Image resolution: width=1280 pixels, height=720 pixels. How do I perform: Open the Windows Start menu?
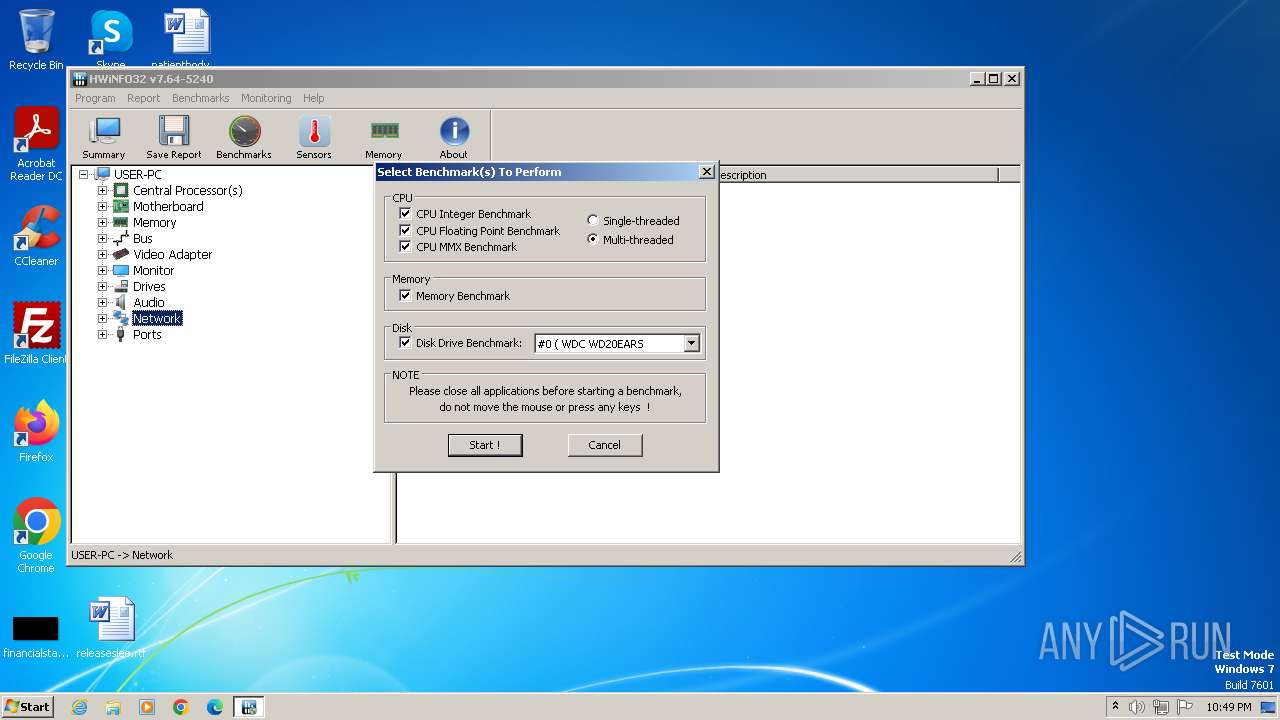[x=28, y=707]
